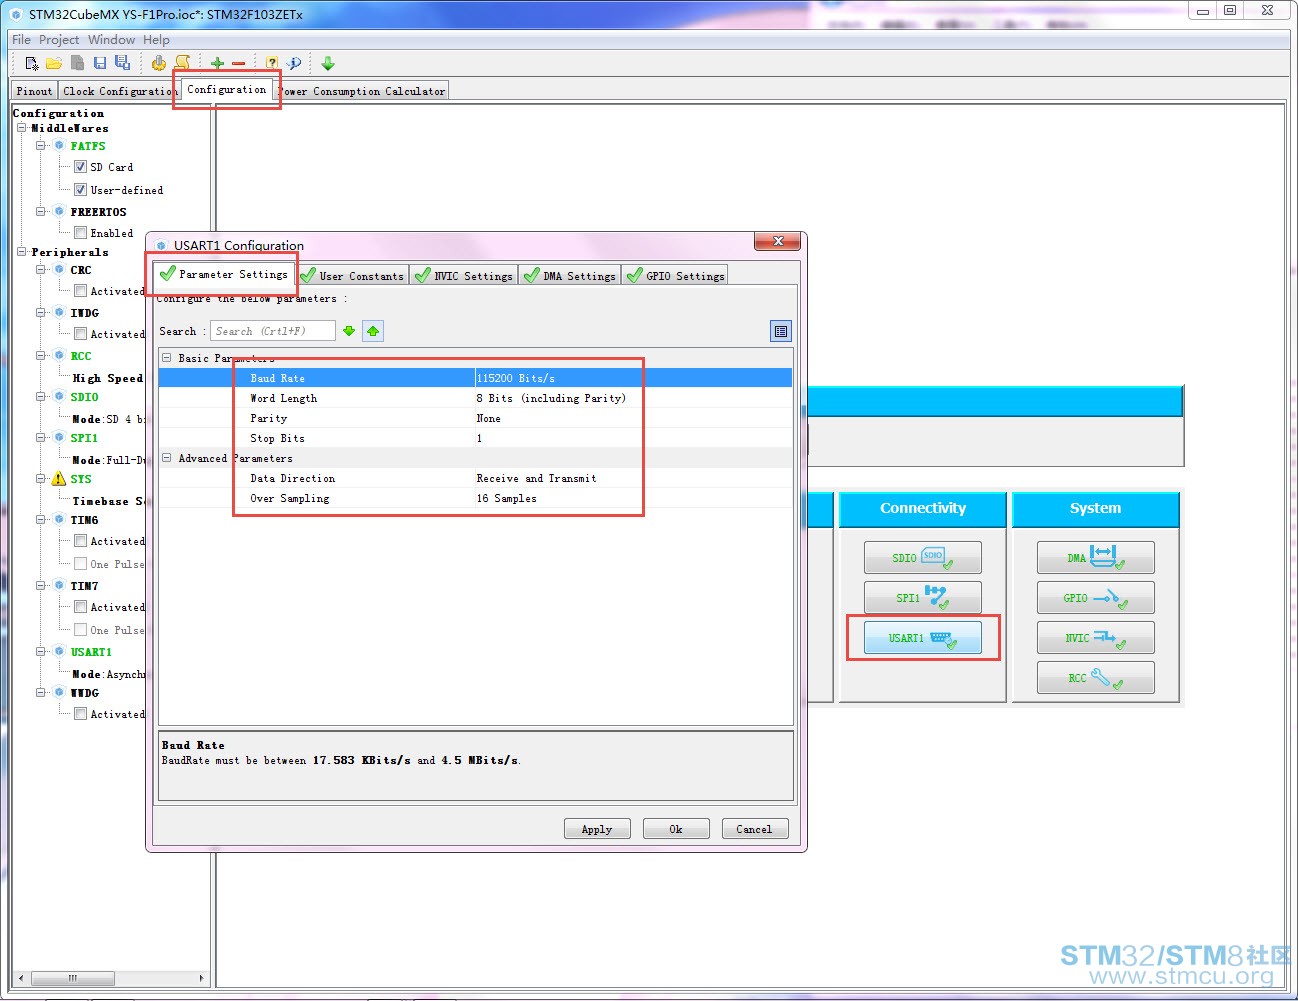
Task: Check the WWDG Activated checkbox
Action: point(80,714)
